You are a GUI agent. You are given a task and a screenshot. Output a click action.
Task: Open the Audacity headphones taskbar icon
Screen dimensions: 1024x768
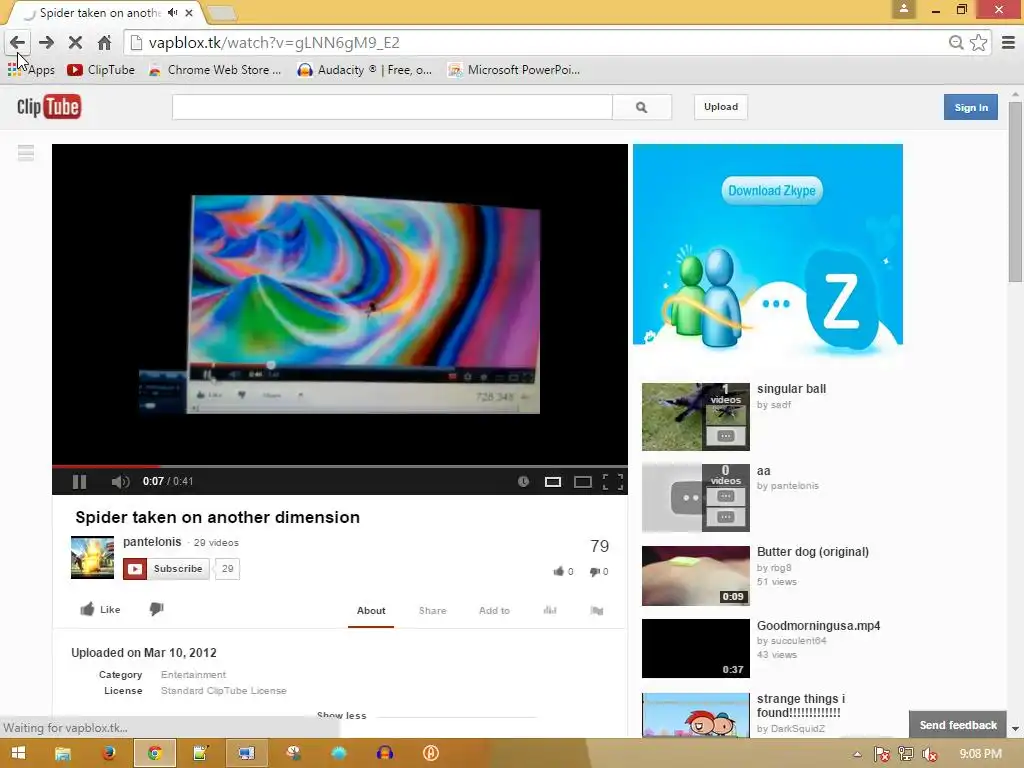[x=385, y=753]
